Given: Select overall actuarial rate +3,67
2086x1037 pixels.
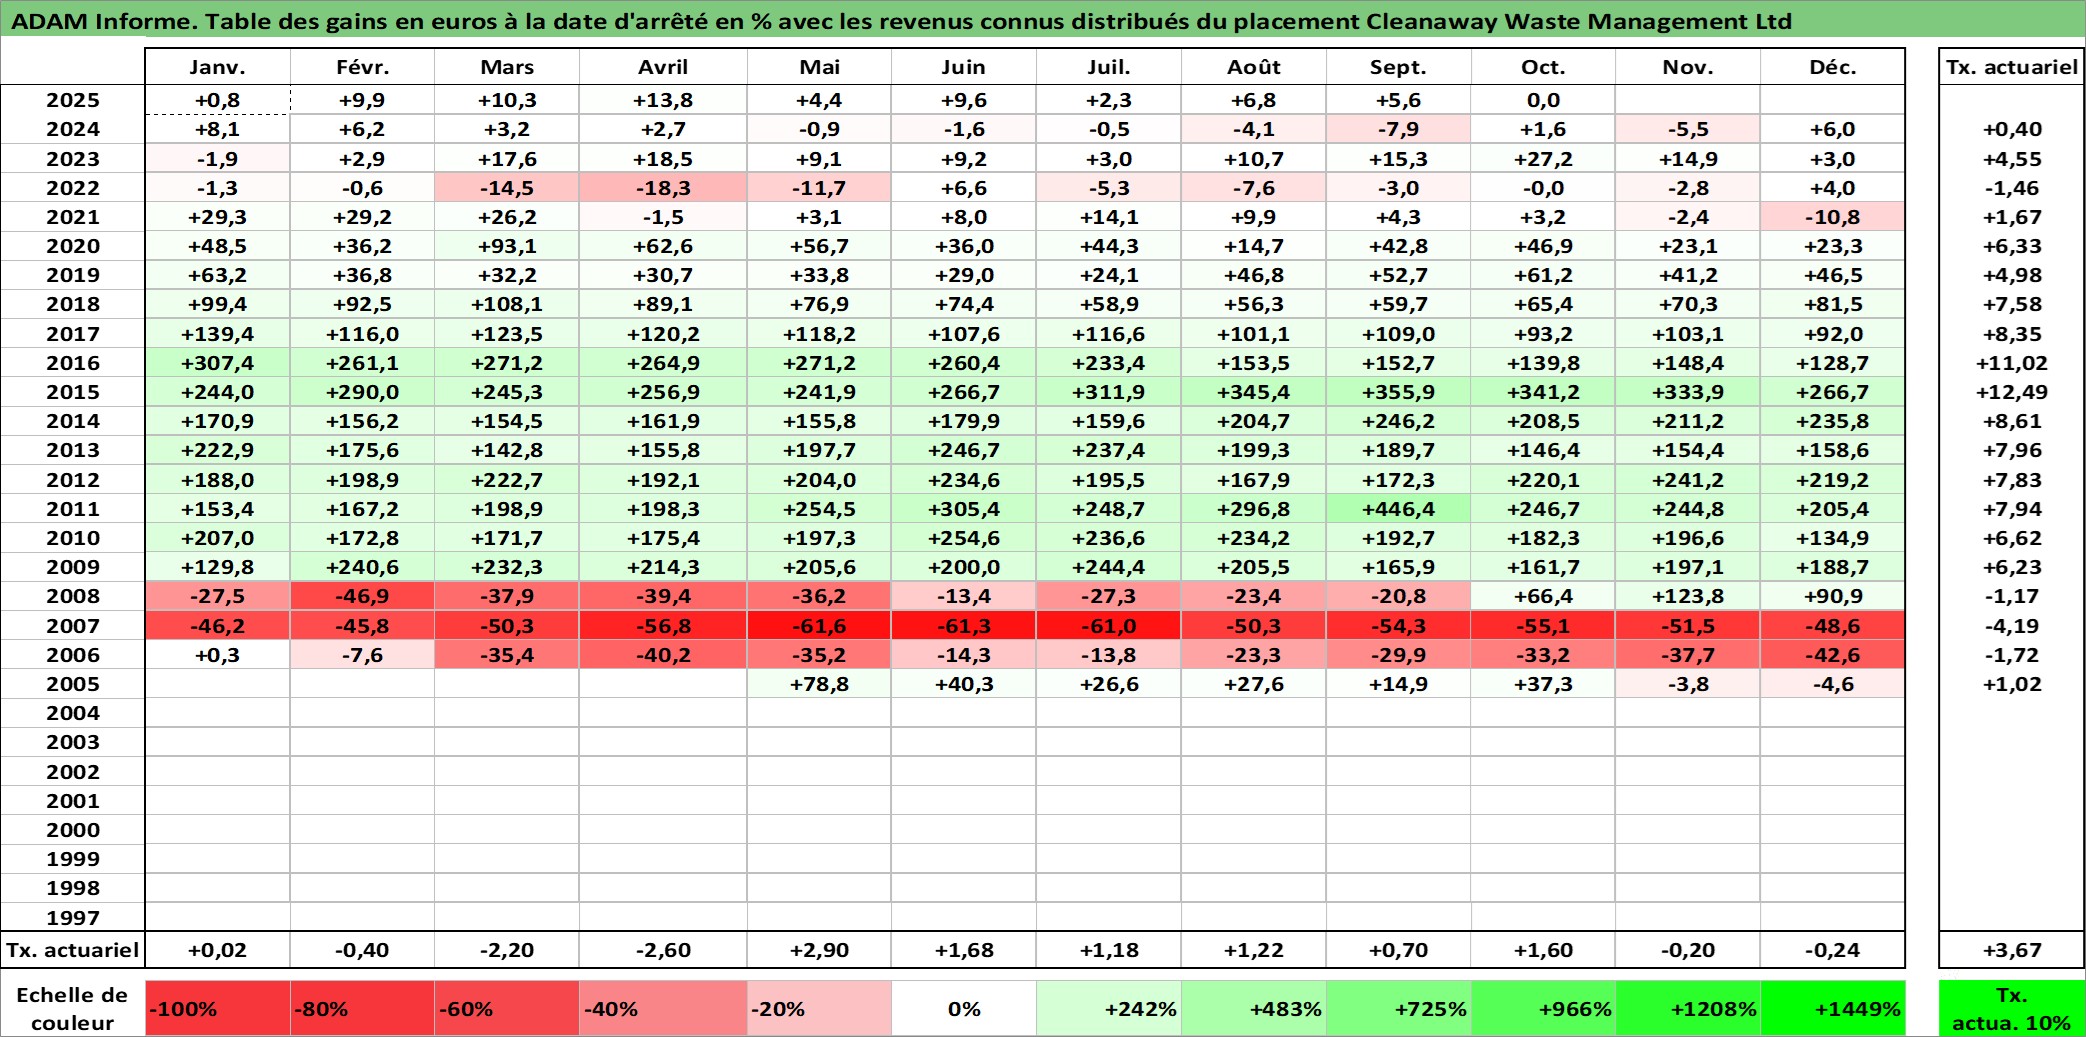Looking at the screenshot, I should click(x=2012, y=950).
